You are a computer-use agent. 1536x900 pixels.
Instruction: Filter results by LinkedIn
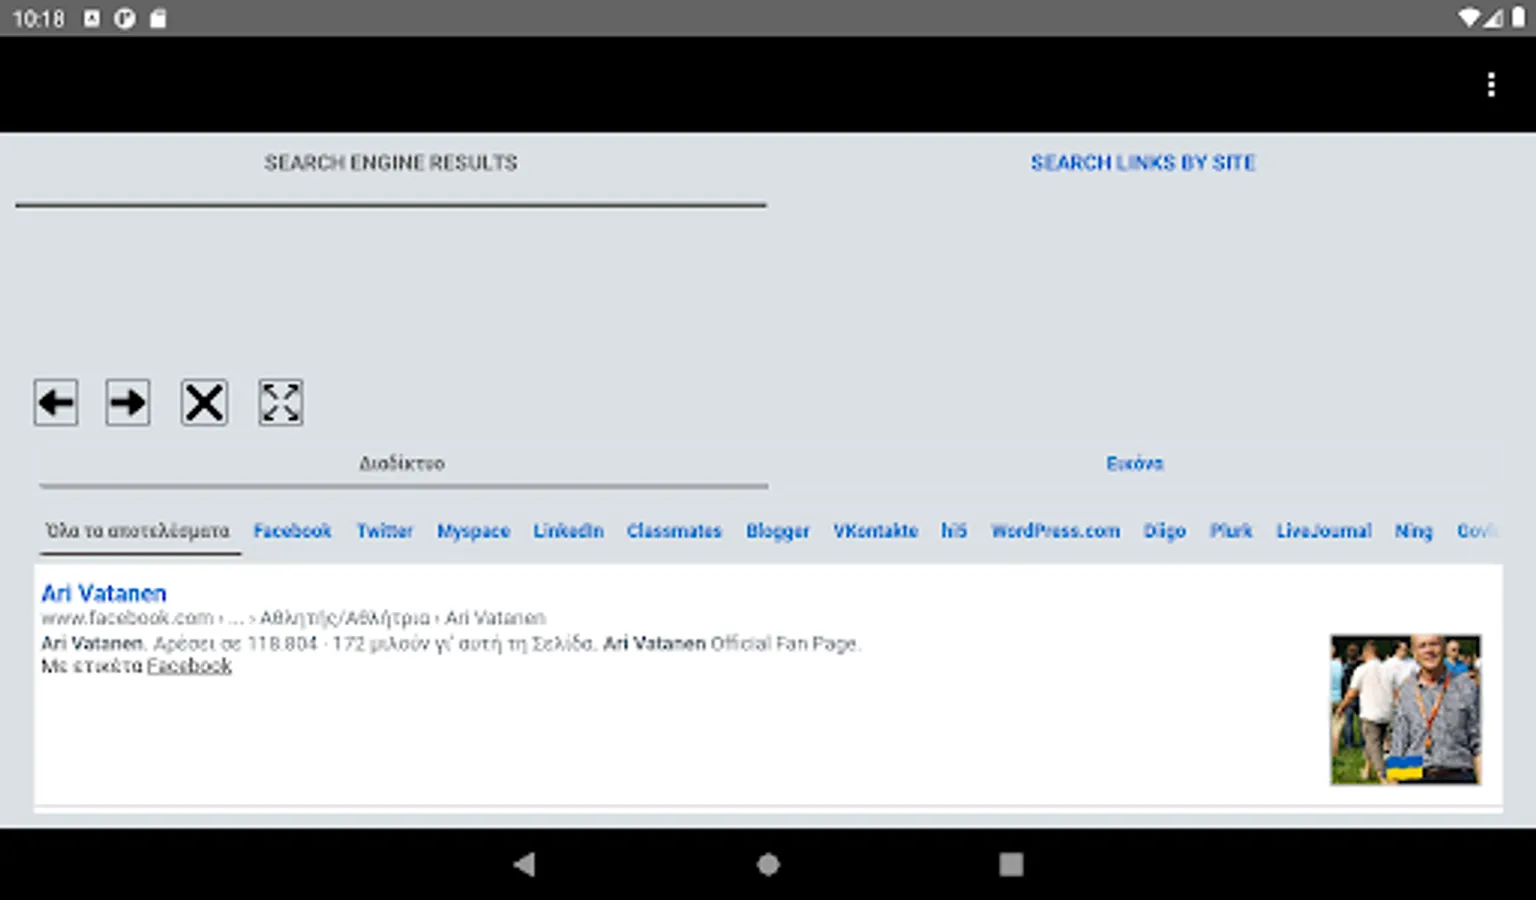click(568, 531)
